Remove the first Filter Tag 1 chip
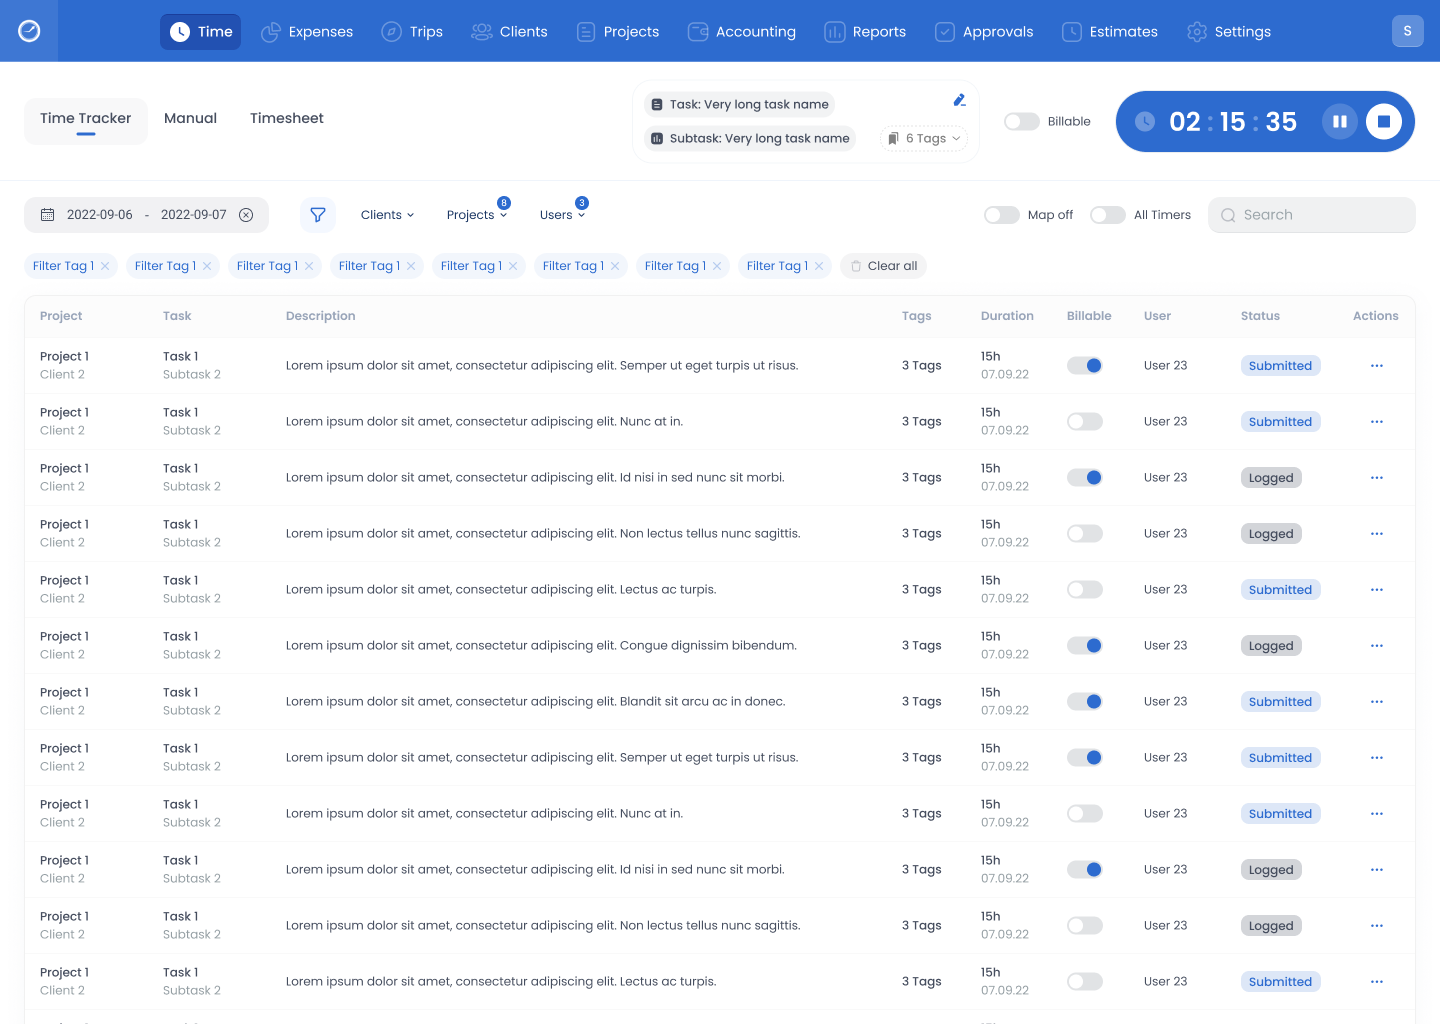 105,266
